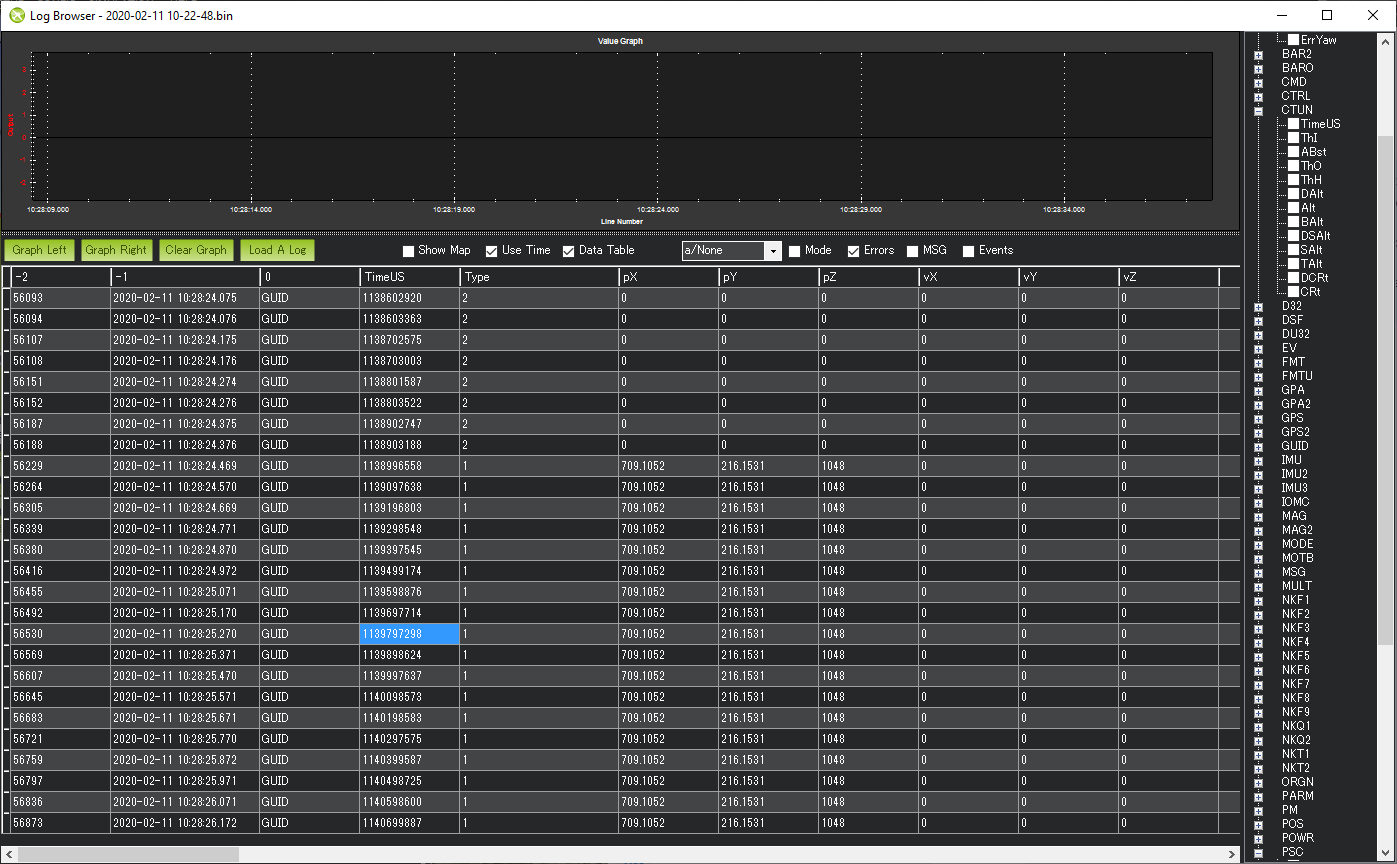Disable the Errors checkbox
This screenshot has height=864, width=1397.
pyautogui.click(x=853, y=250)
